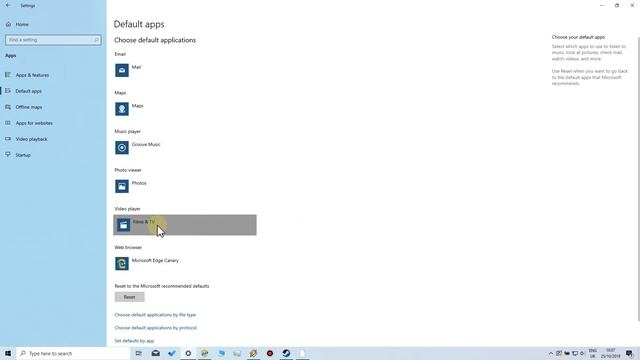Open Task View from the taskbar

[139, 353]
